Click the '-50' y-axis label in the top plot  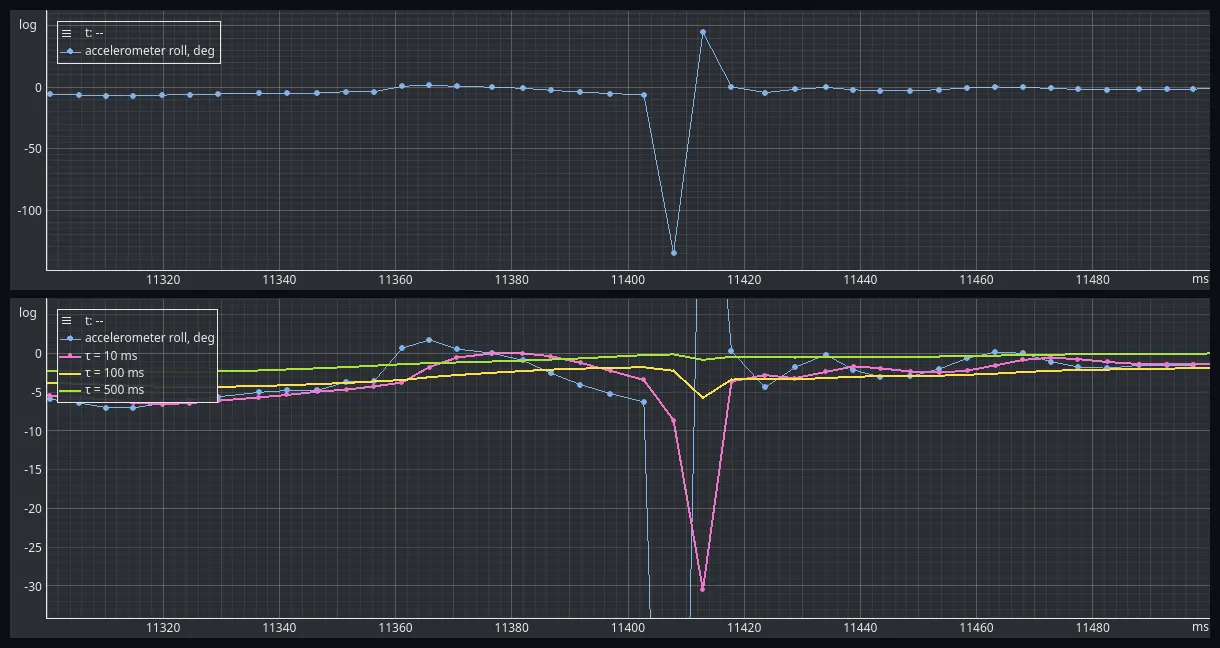click(32, 149)
